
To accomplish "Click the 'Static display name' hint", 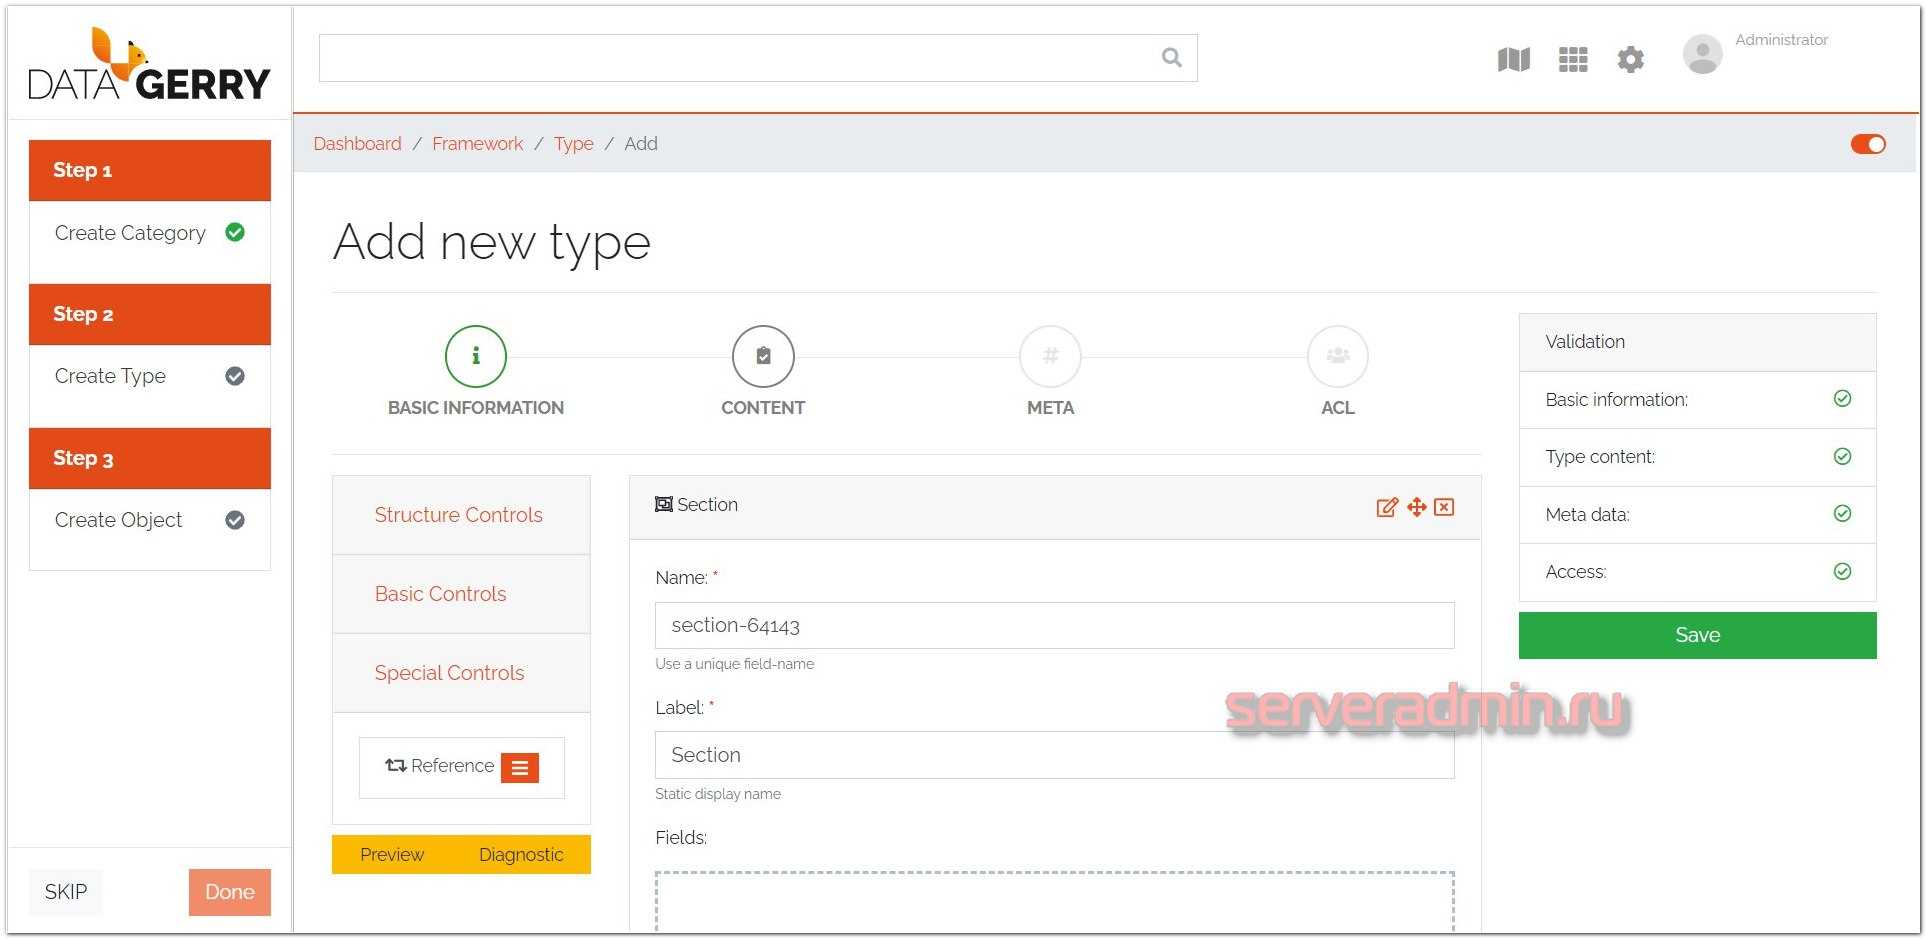I will (718, 794).
